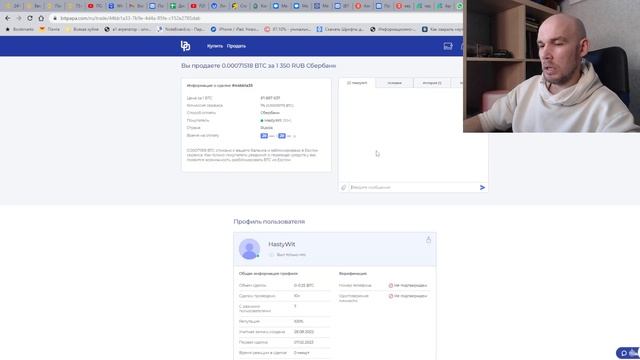Open the Купить menu item
The width and height of the screenshot is (640, 360).
click(x=215, y=46)
